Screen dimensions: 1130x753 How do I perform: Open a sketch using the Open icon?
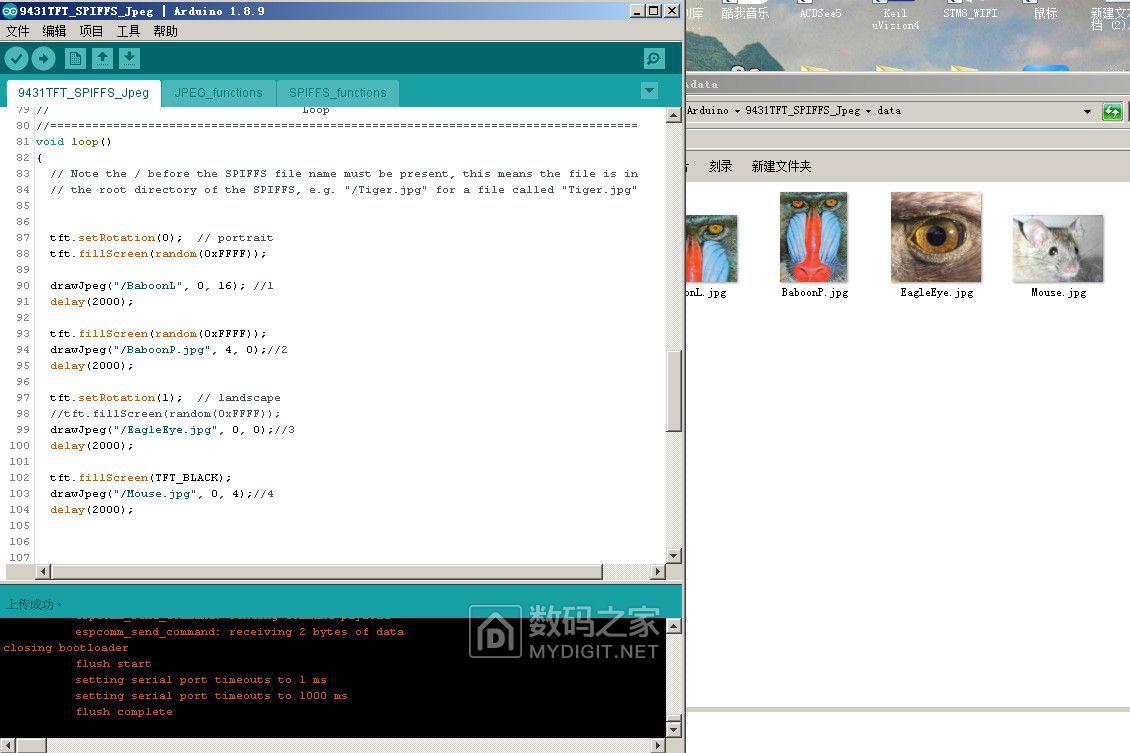[x=102, y=58]
